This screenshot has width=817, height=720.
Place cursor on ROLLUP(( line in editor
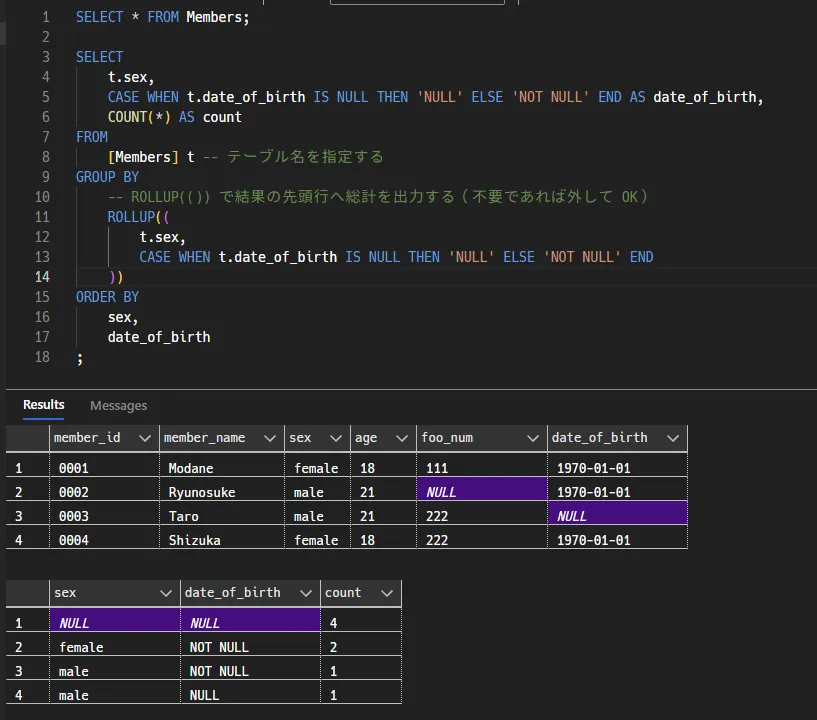click(x=138, y=217)
